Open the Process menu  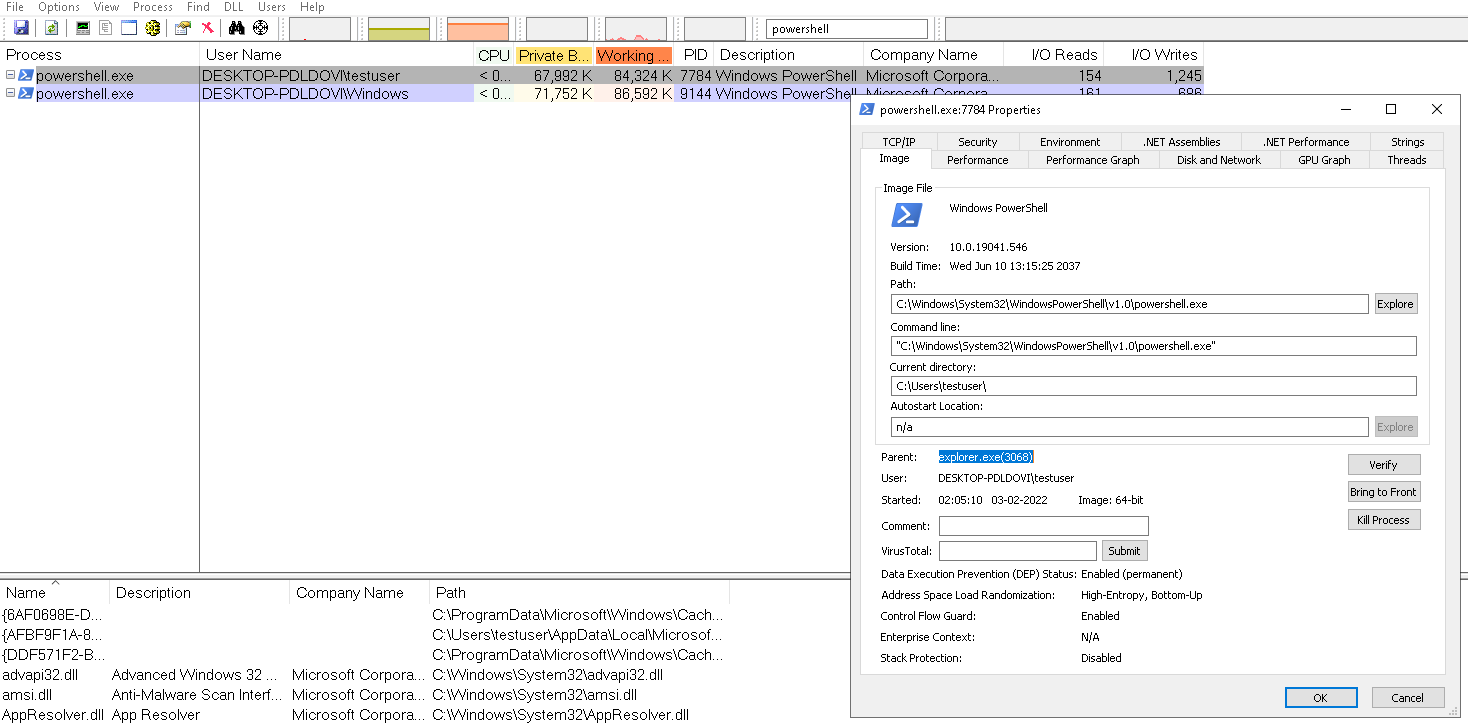tap(152, 7)
